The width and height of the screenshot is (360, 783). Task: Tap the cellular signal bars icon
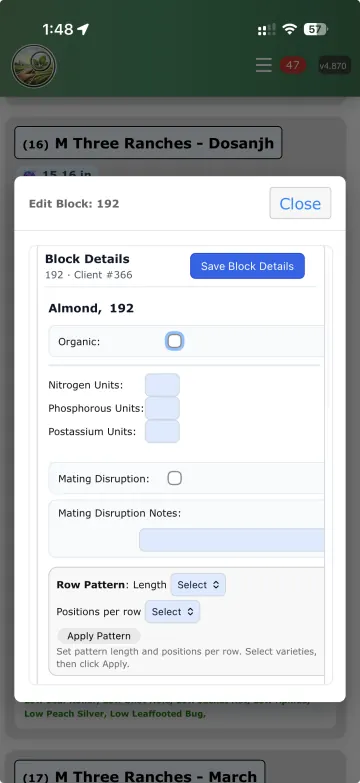[267, 30]
